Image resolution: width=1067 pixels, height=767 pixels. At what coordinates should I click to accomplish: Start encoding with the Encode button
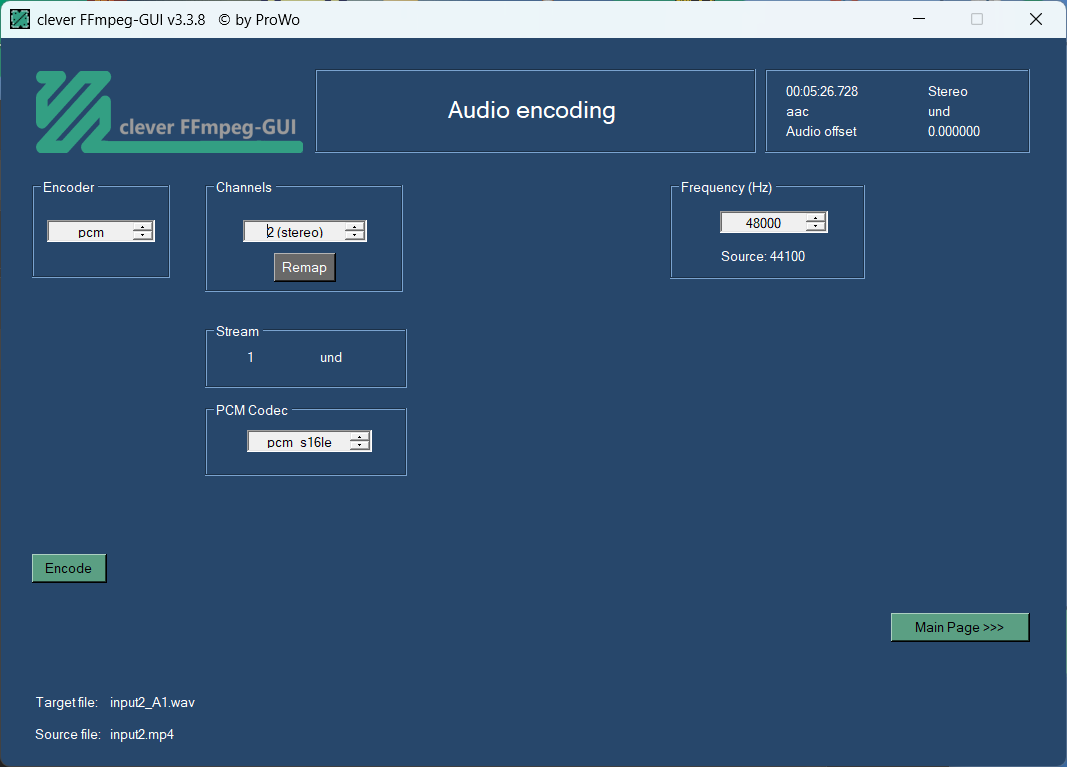[69, 568]
